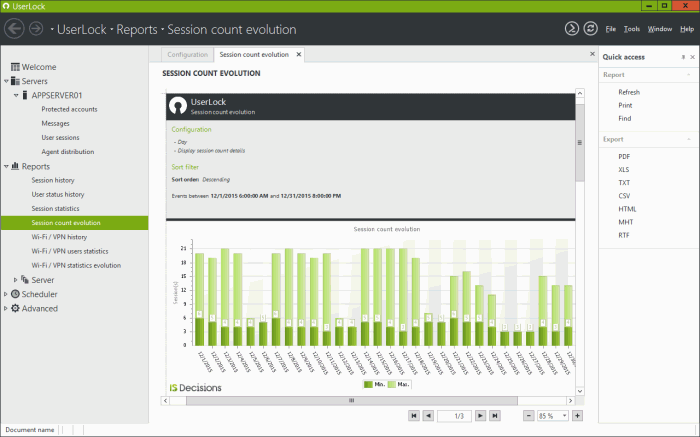
Task: Open Wi-Fi / VPN users statistics
Action: click(x=70, y=251)
